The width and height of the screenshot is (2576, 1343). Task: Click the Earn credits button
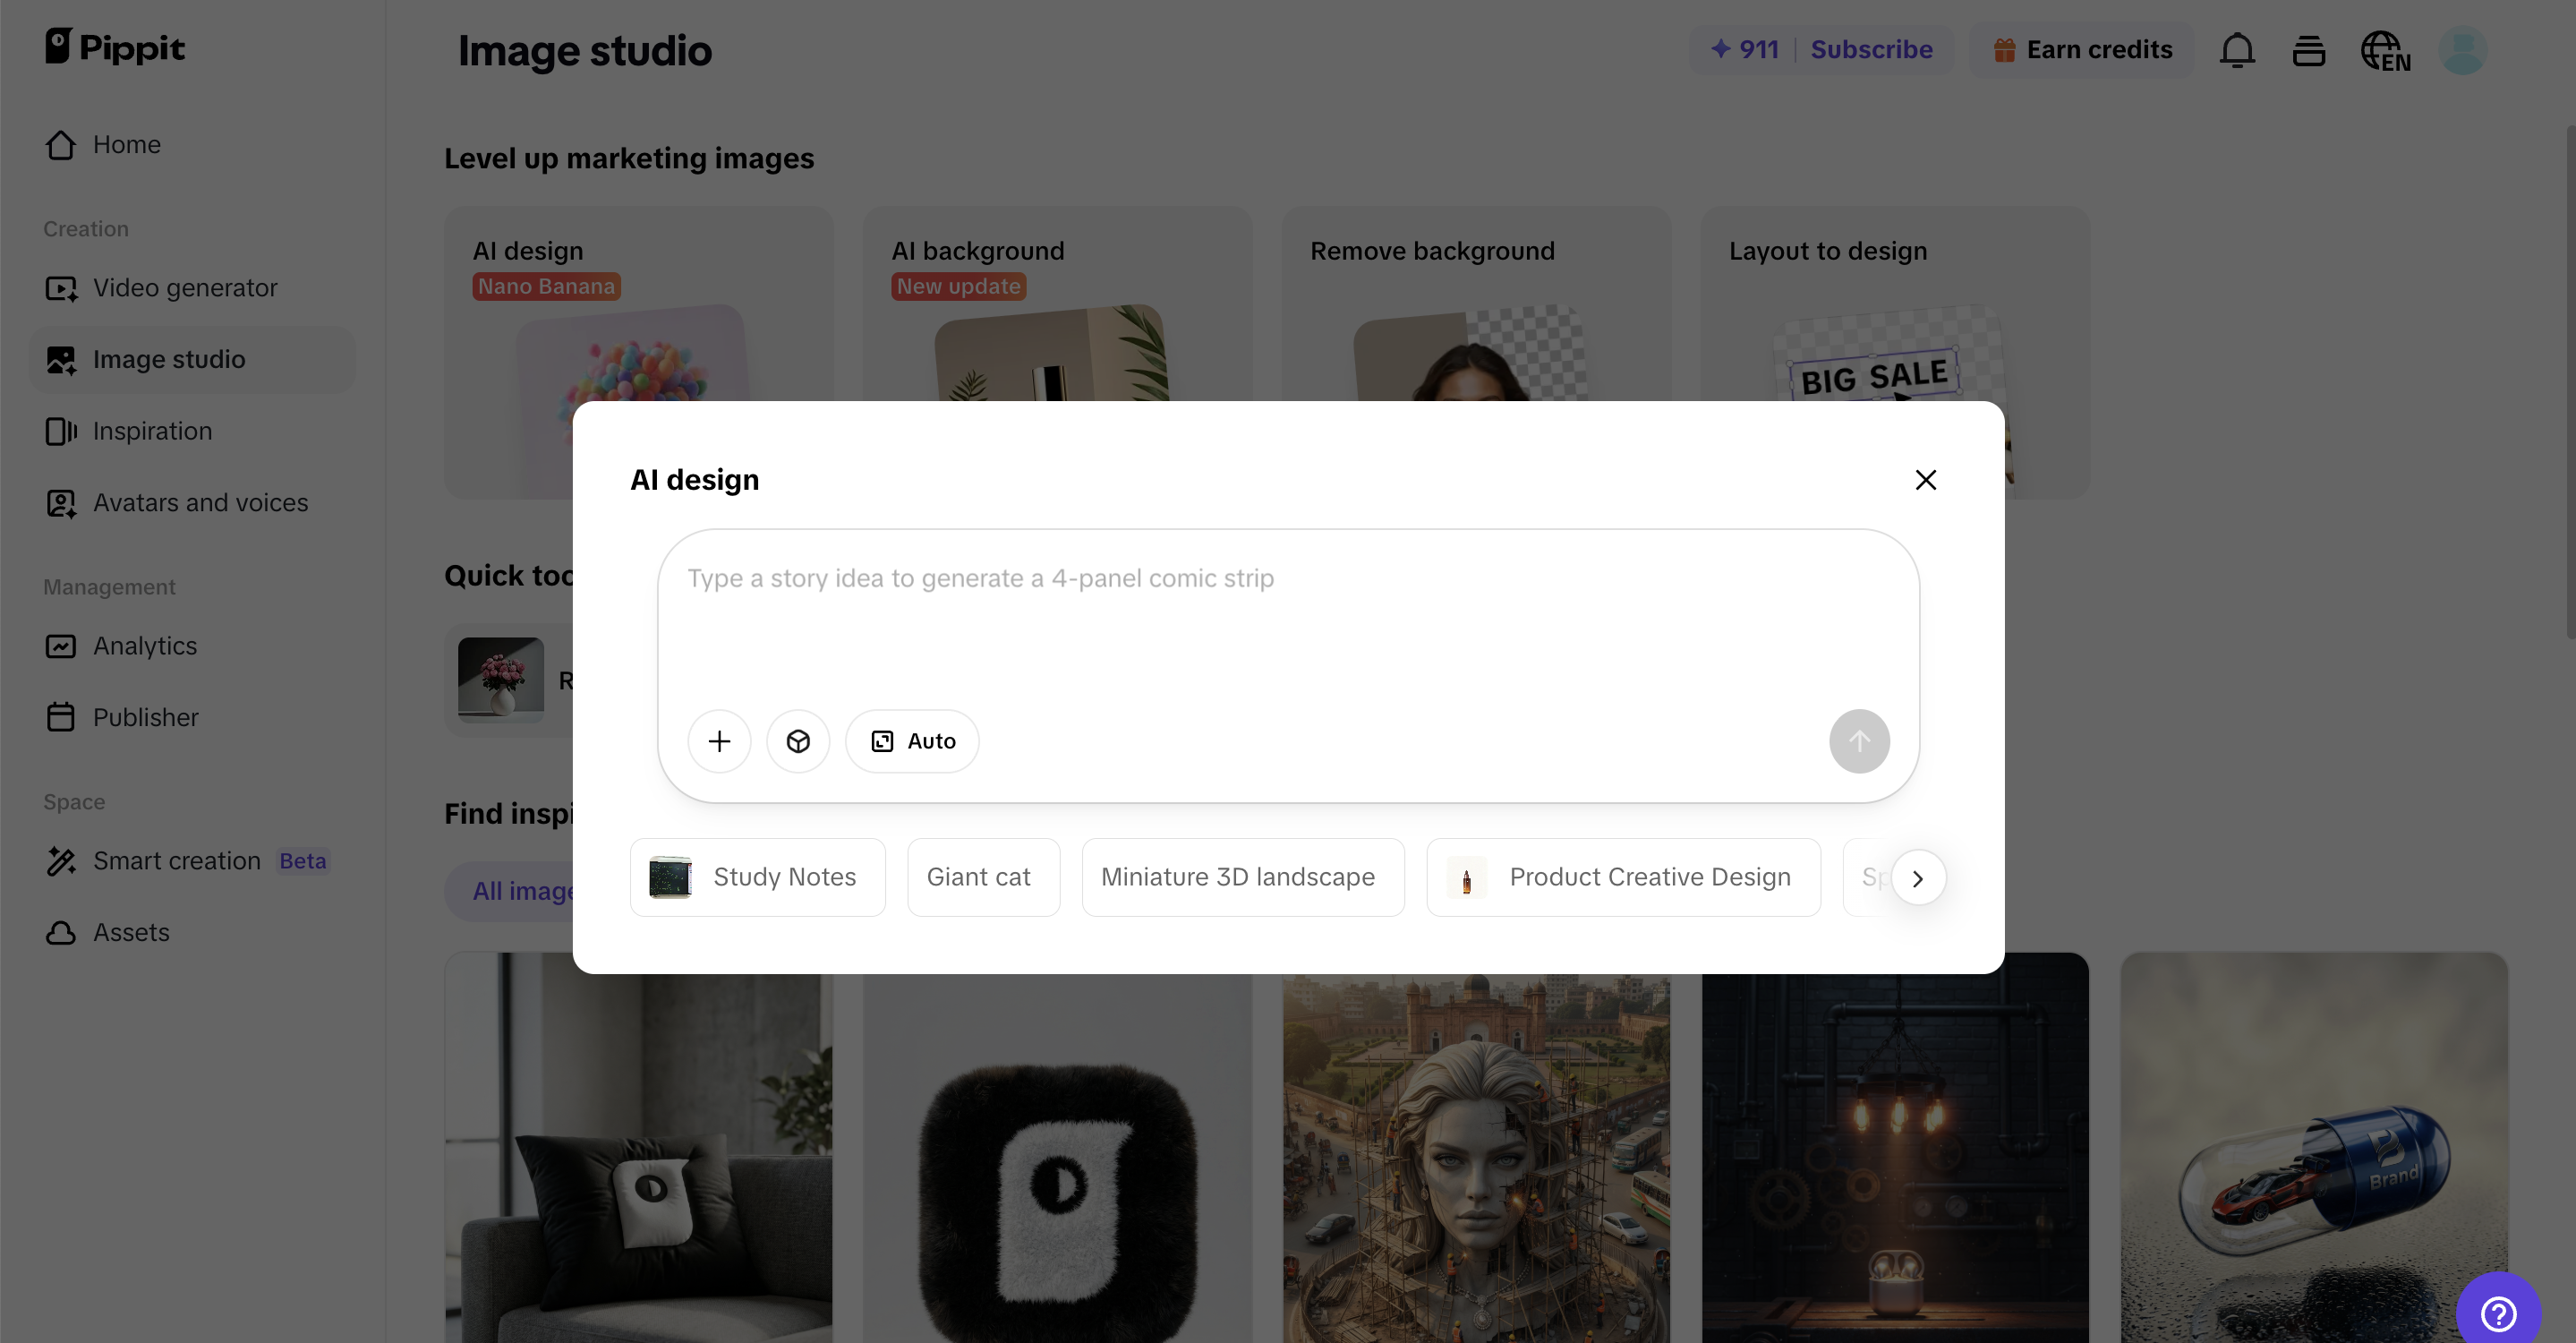pos(2082,49)
